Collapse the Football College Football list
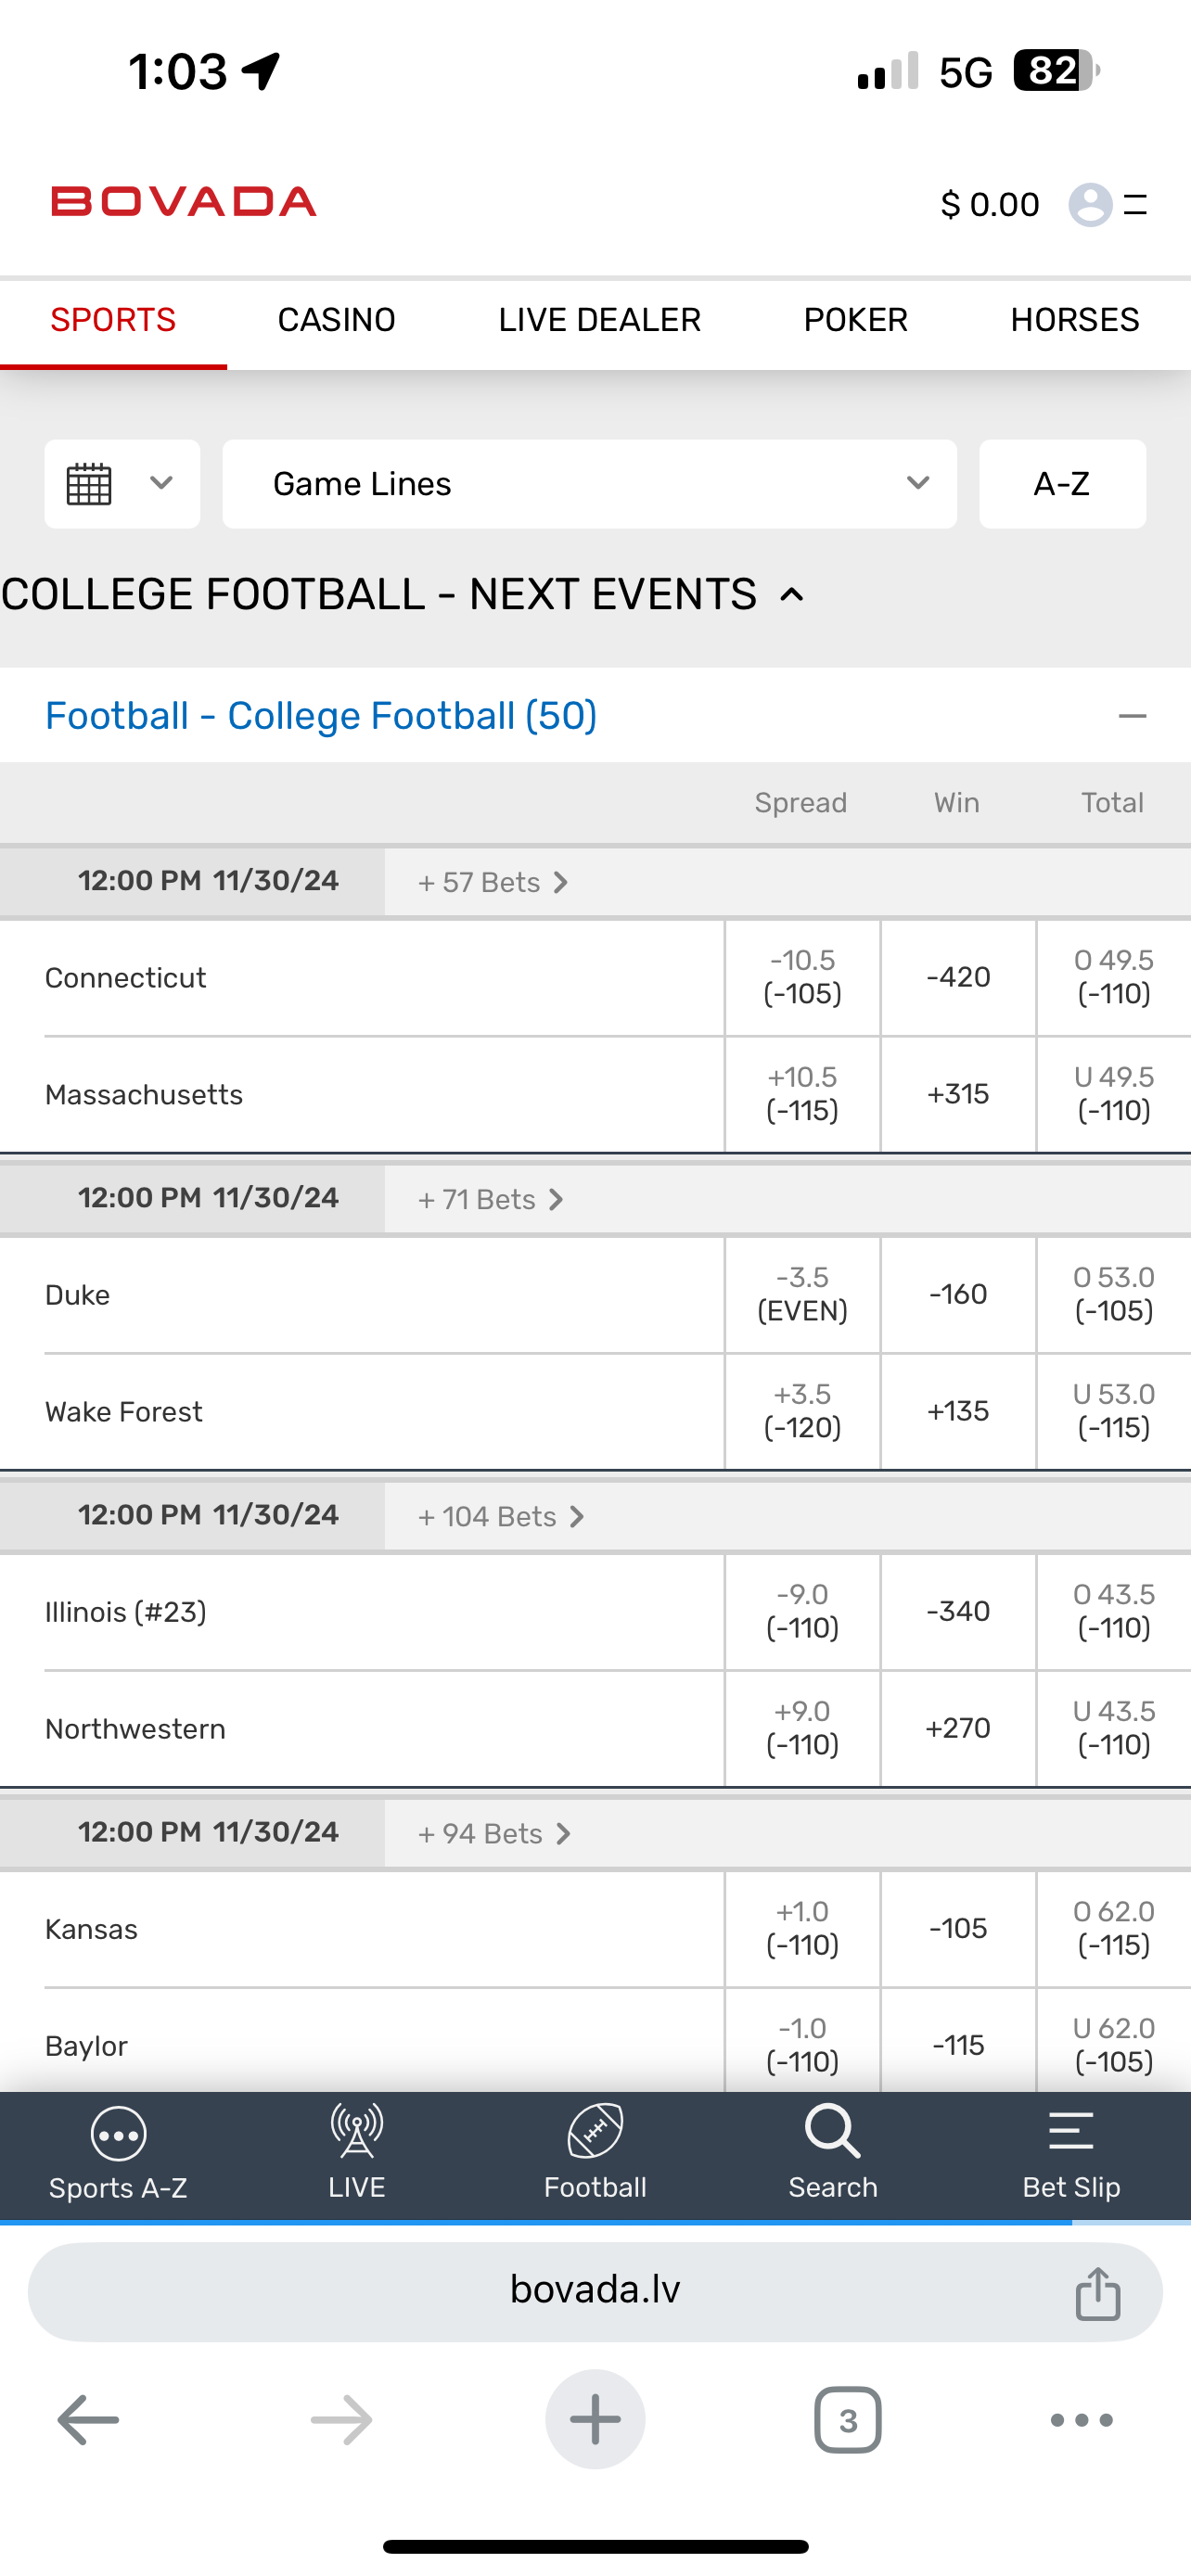 click(x=1132, y=716)
